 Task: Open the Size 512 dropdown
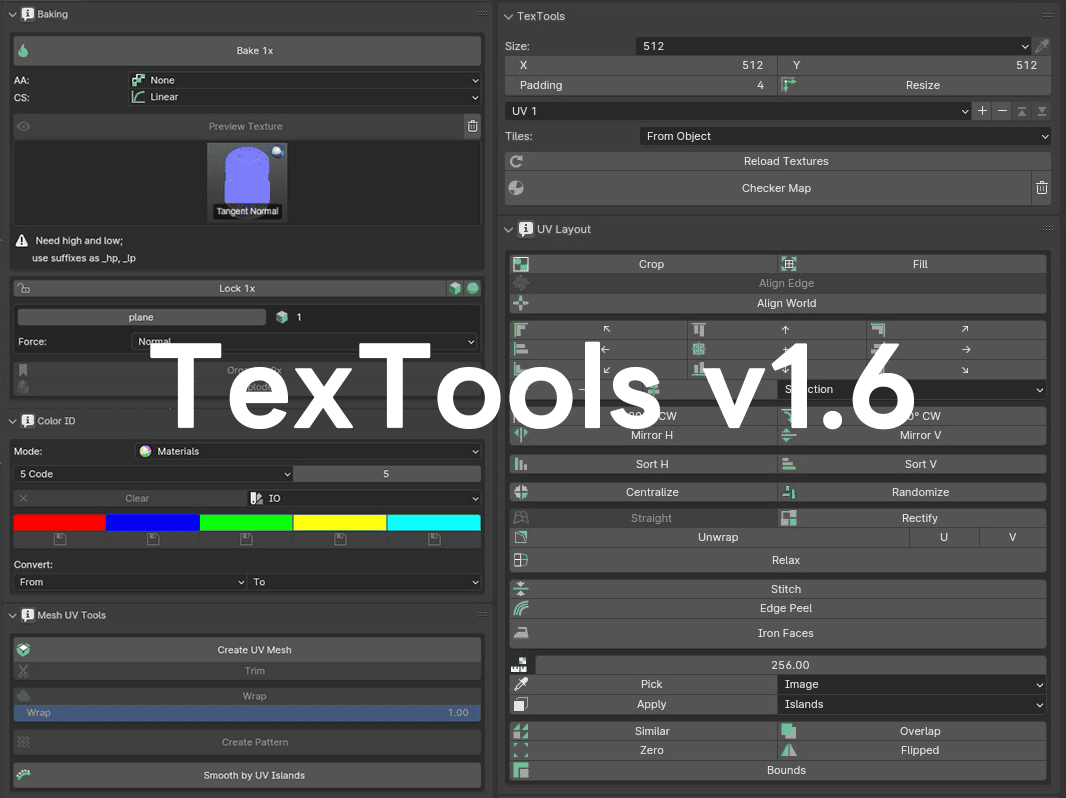(x=833, y=46)
